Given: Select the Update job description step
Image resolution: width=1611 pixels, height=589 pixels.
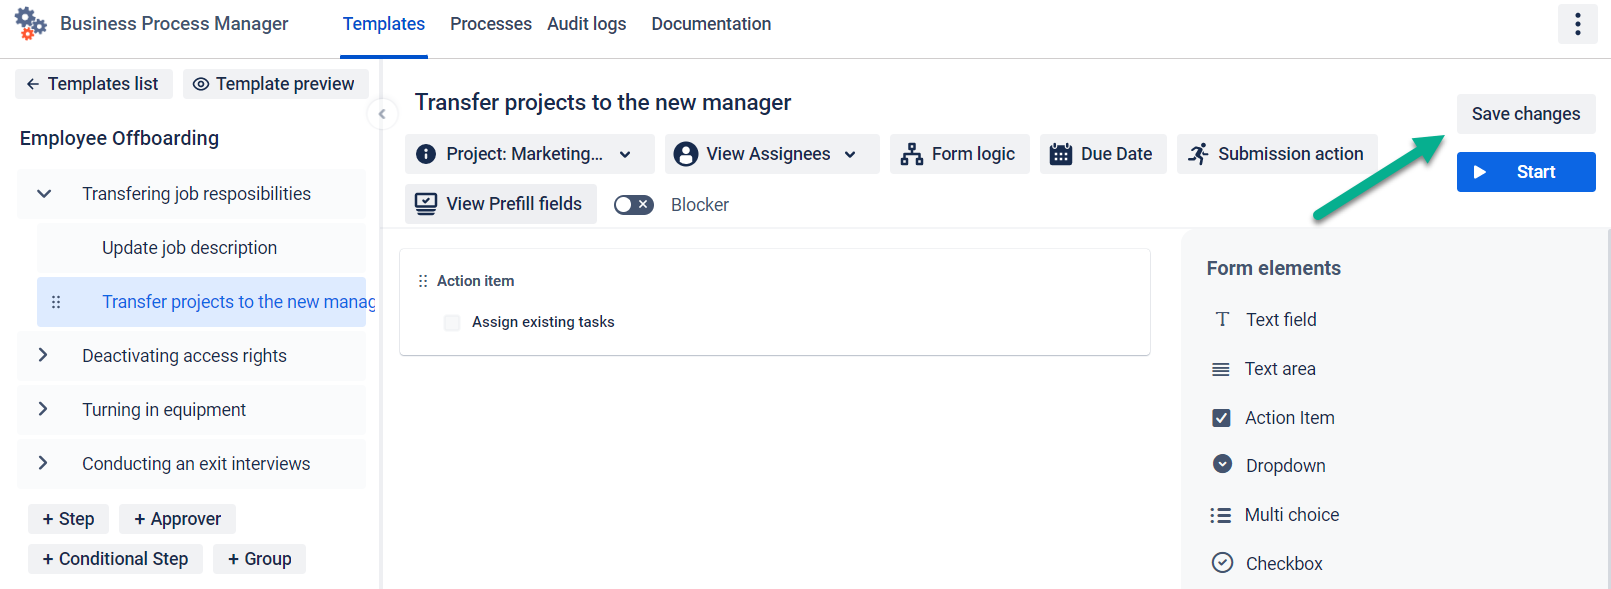Looking at the screenshot, I should pos(189,248).
